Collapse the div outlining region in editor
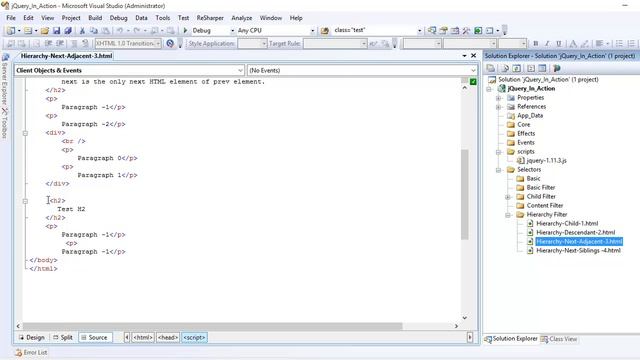The height and width of the screenshot is (360, 640). 25,133
